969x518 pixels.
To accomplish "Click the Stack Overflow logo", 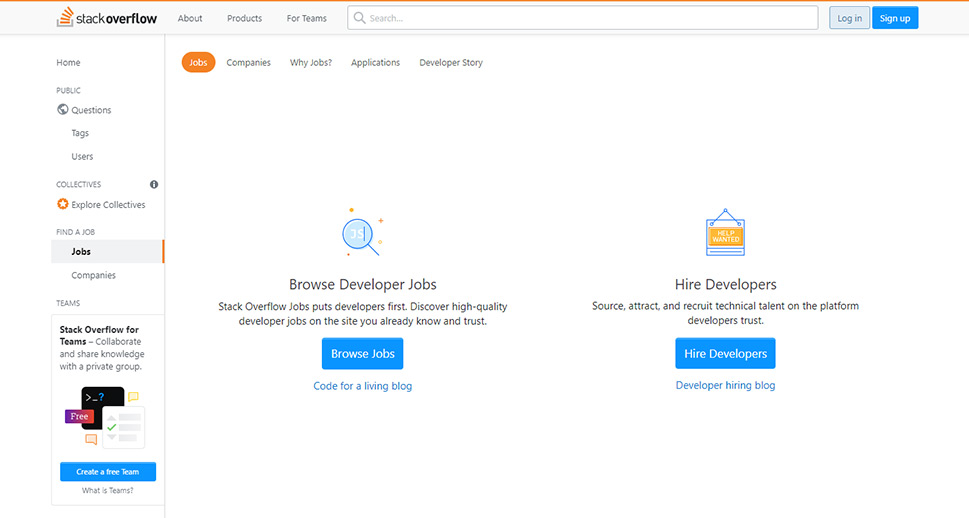I will [x=107, y=18].
